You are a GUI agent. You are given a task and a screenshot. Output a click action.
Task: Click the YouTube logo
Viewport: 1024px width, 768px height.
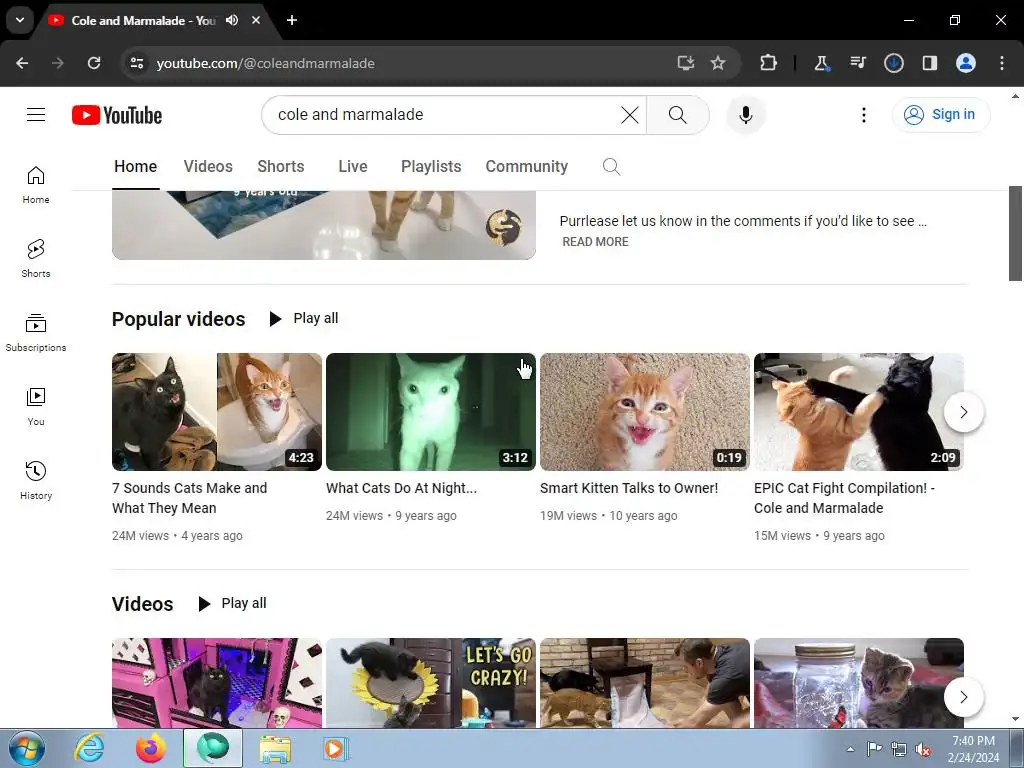point(117,115)
